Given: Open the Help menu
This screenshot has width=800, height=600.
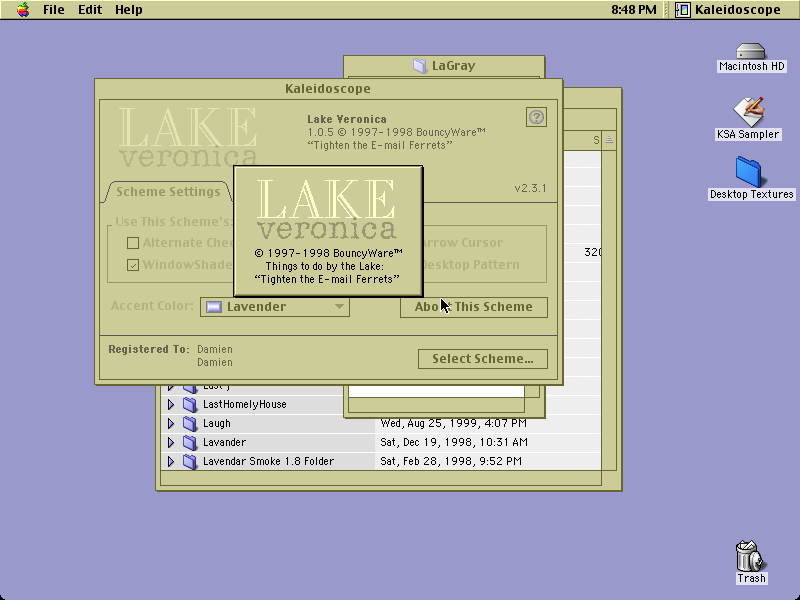Looking at the screenshot, I should 129,10.
